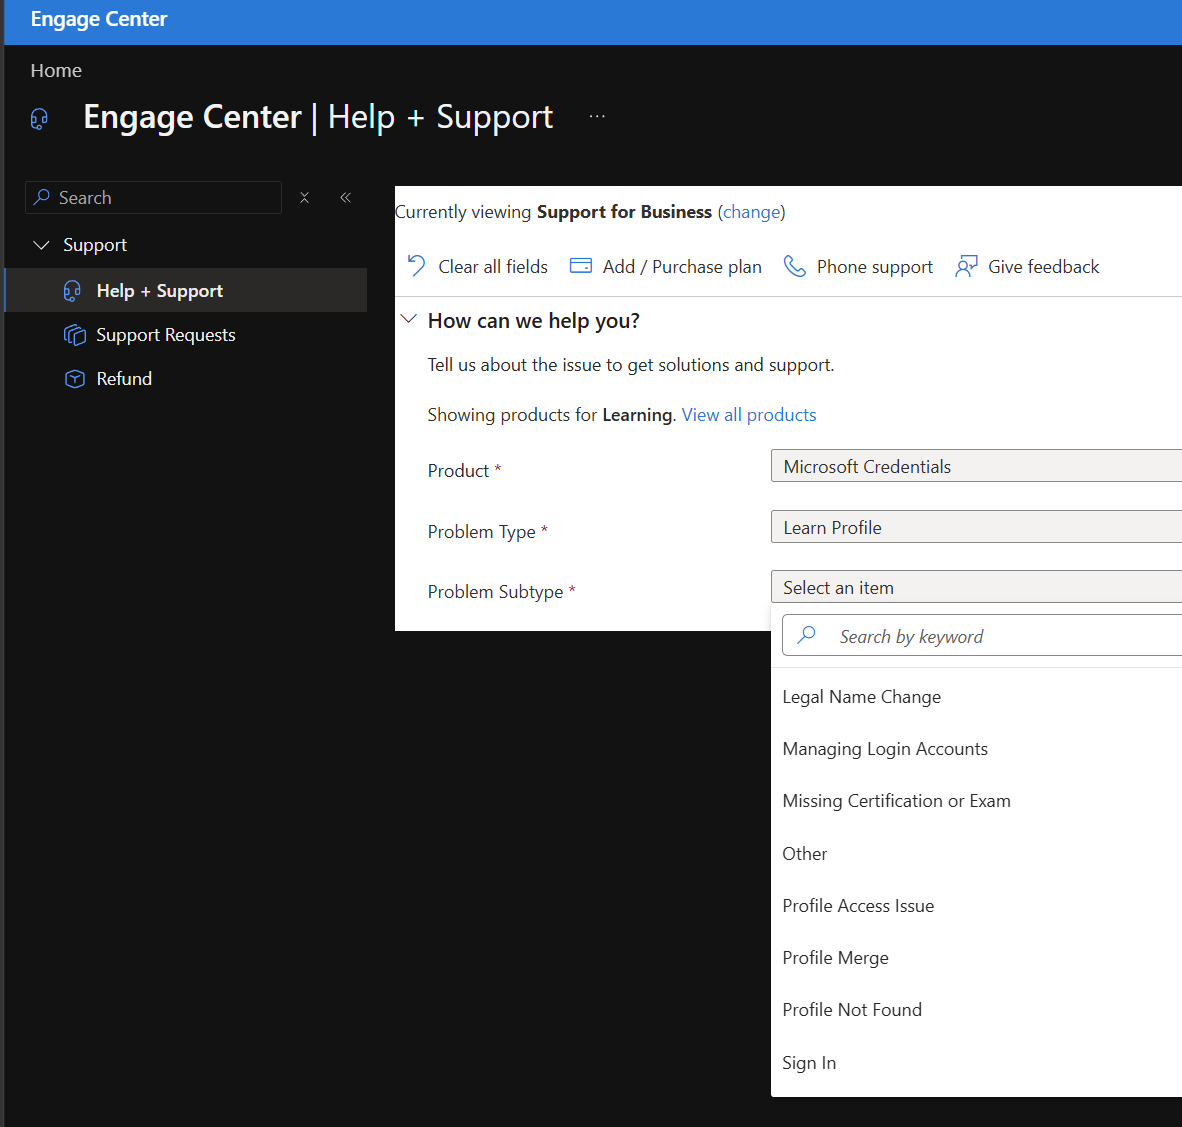Click Add / Purchase plan

[x=666, y=266]
